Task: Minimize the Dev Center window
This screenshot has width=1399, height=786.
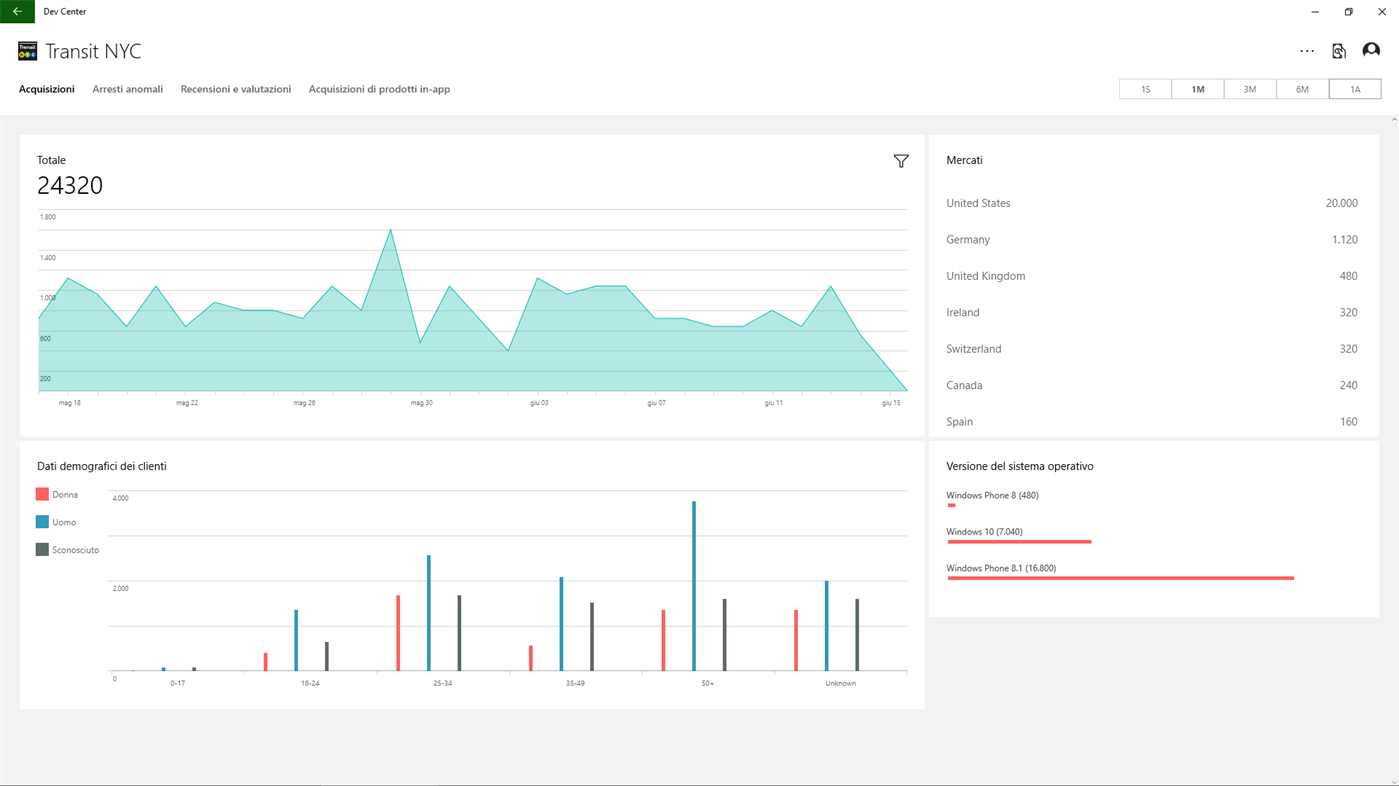Action: [x=1315, y=11]
